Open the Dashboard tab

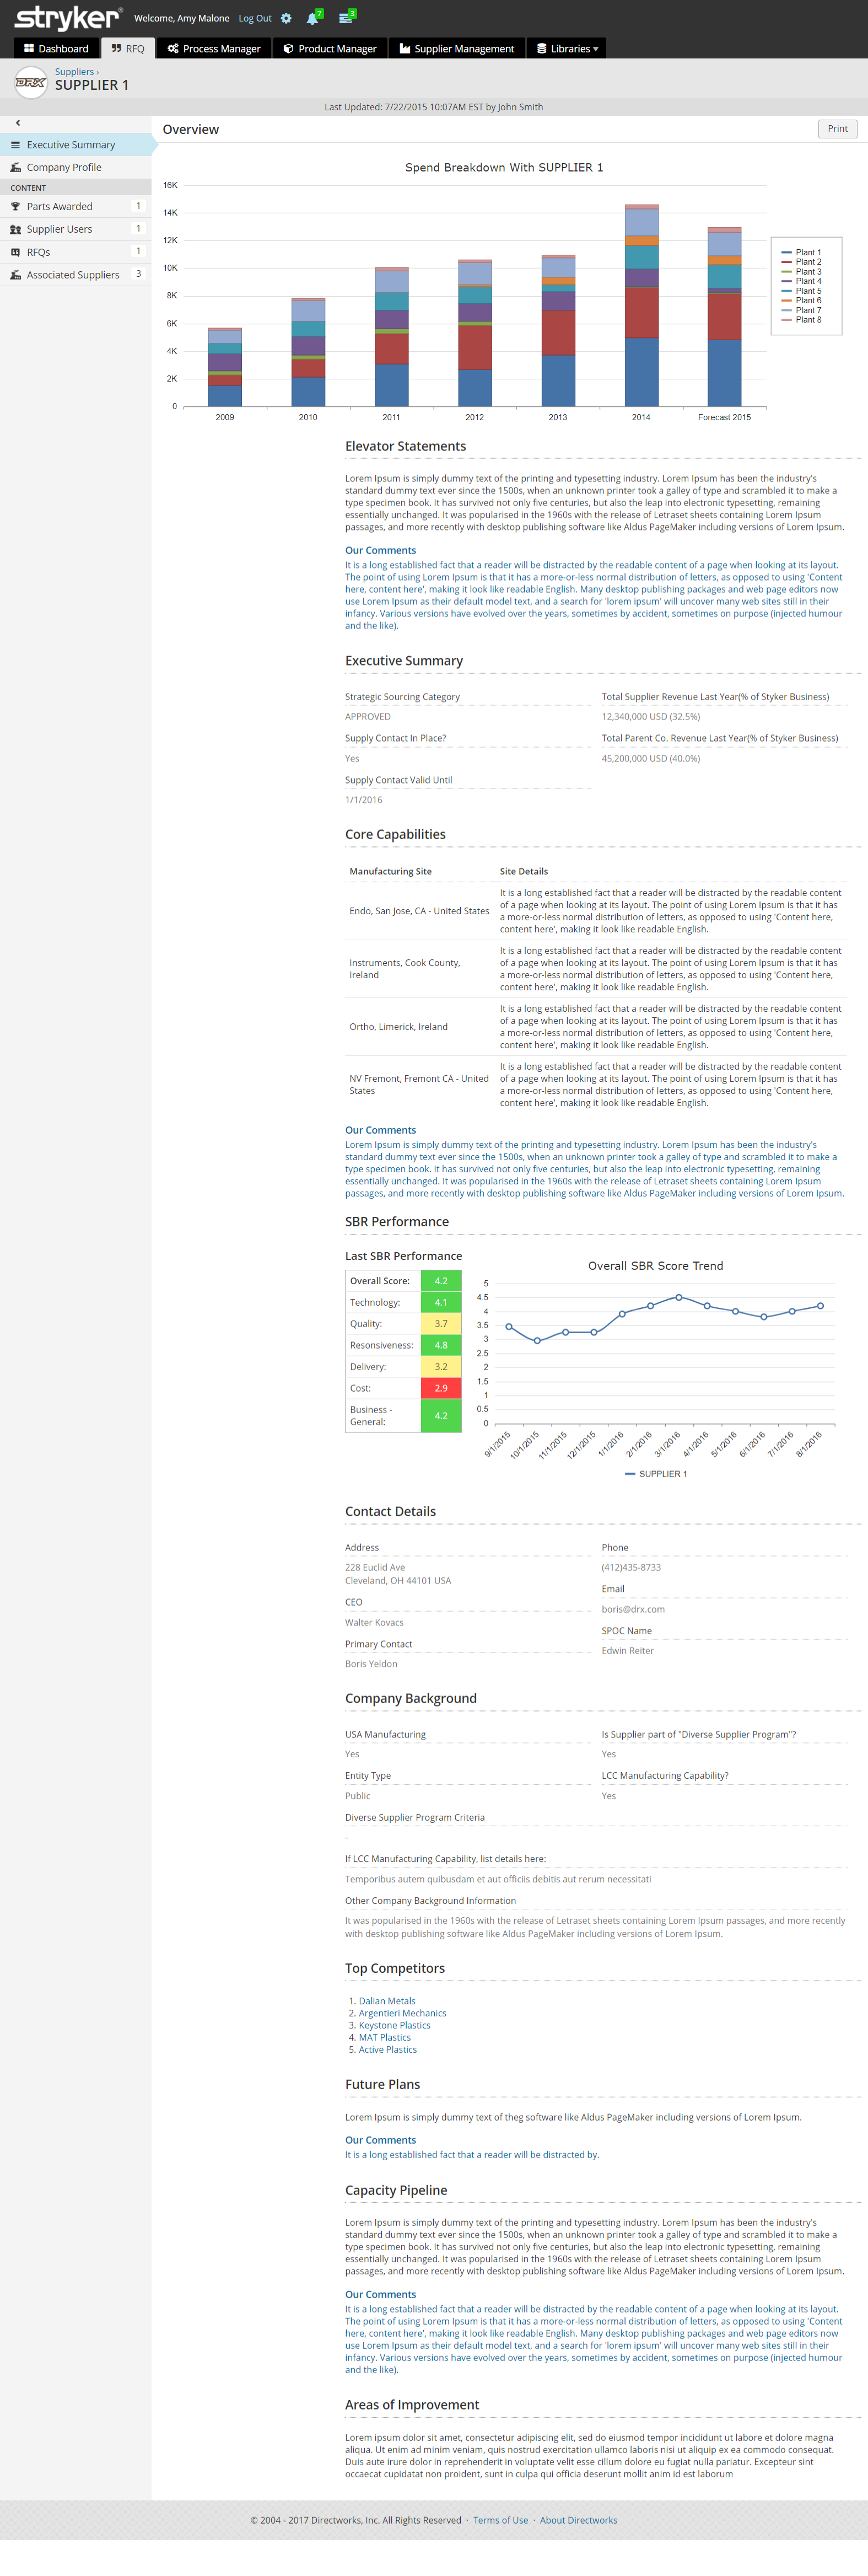pos(56,49)
